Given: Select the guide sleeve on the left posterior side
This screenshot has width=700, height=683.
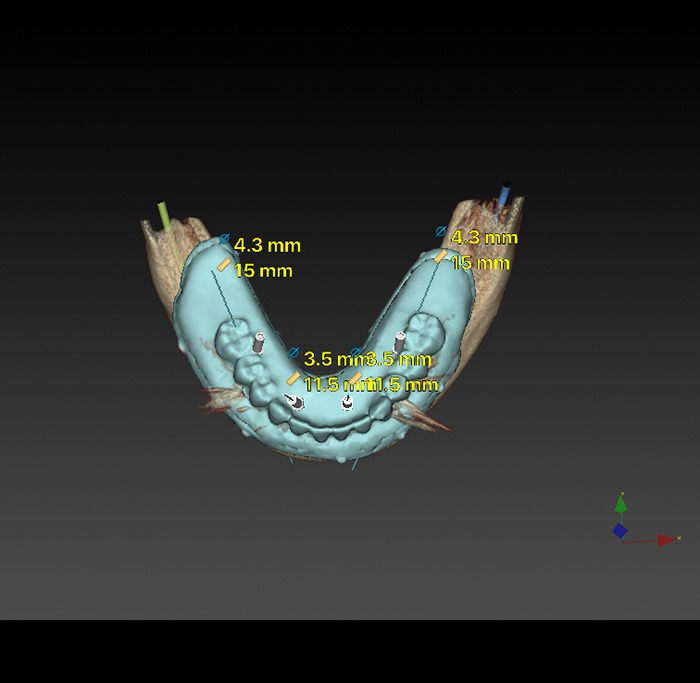Looking at the screenshot, I should tap(259, 343).
